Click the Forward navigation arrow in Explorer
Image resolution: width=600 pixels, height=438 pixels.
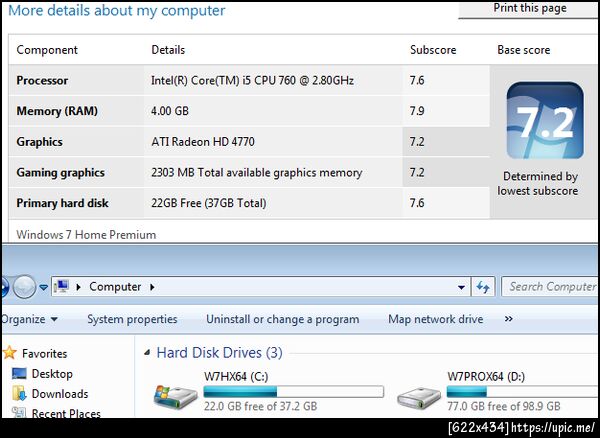[24, 287]
